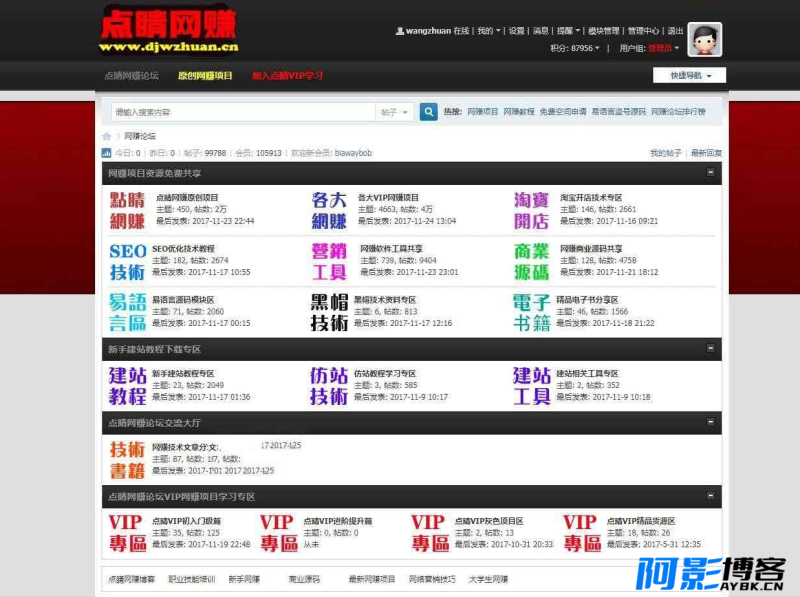Open the 最新回复 link

[x=706, y=153]
